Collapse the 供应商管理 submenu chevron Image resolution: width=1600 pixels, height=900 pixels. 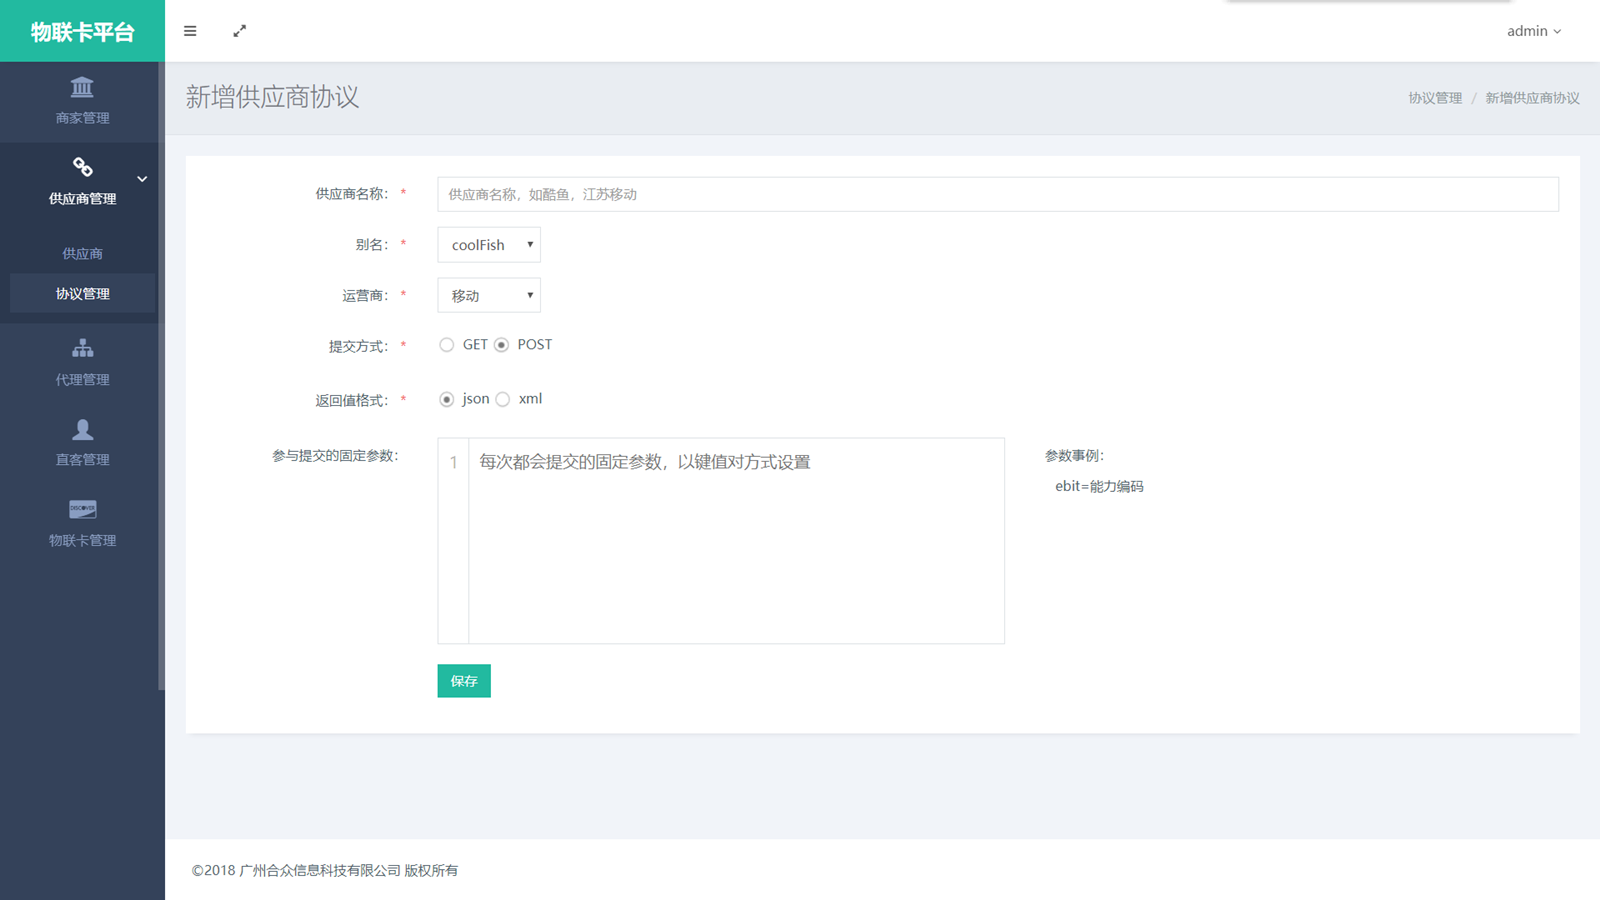(142, 179)
